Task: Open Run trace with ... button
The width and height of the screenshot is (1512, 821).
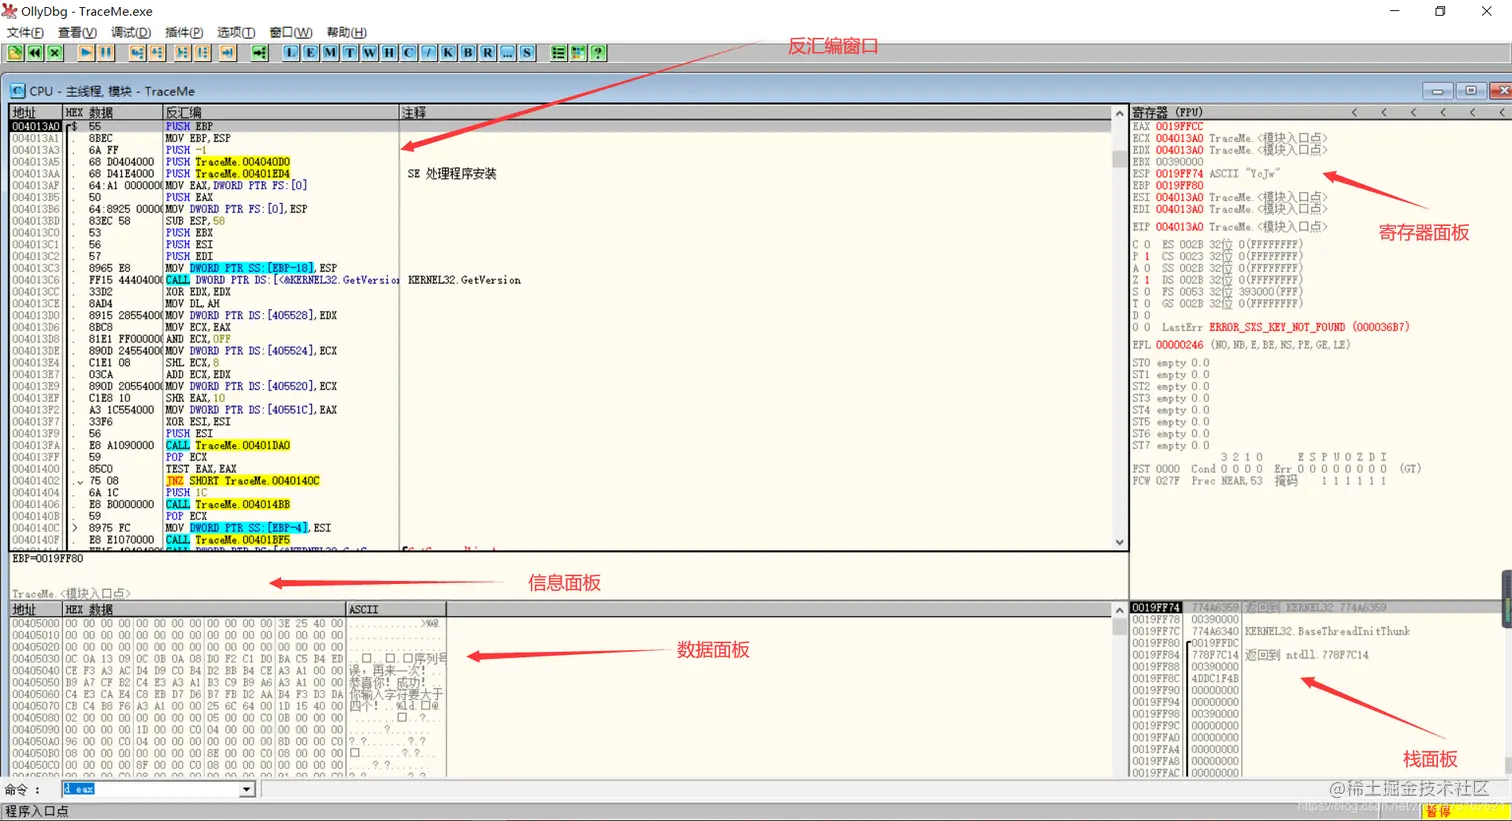Action: tap(508, 53)
